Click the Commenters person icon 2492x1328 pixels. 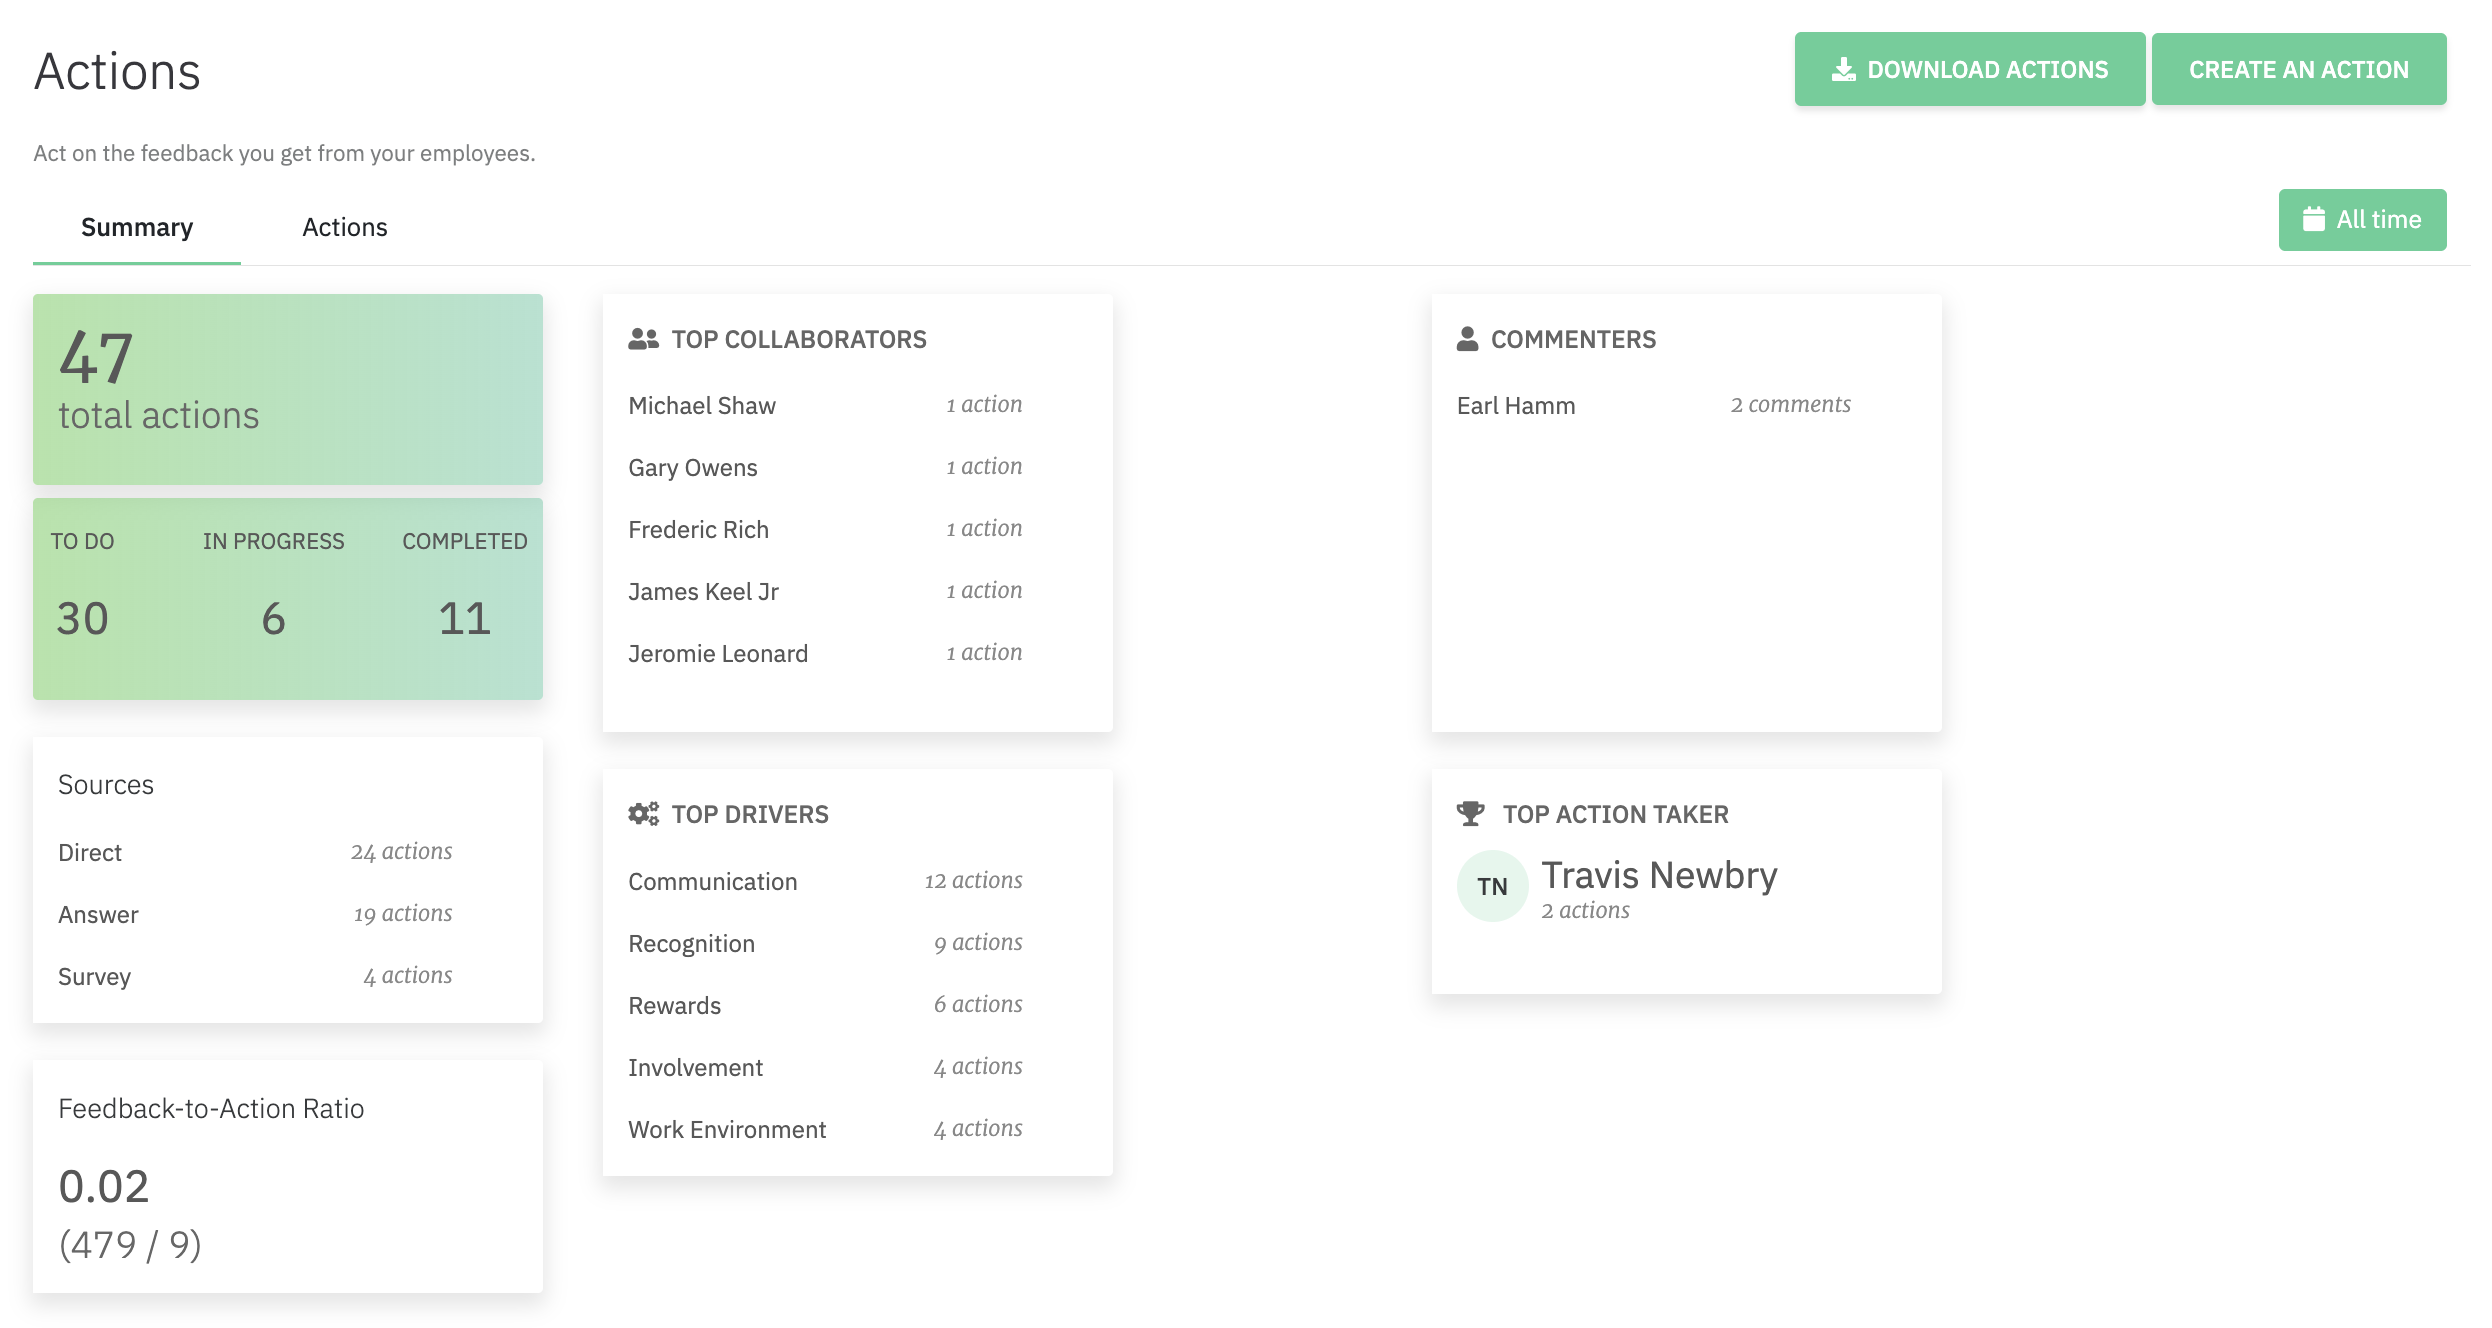click(x=1467, y=340)
